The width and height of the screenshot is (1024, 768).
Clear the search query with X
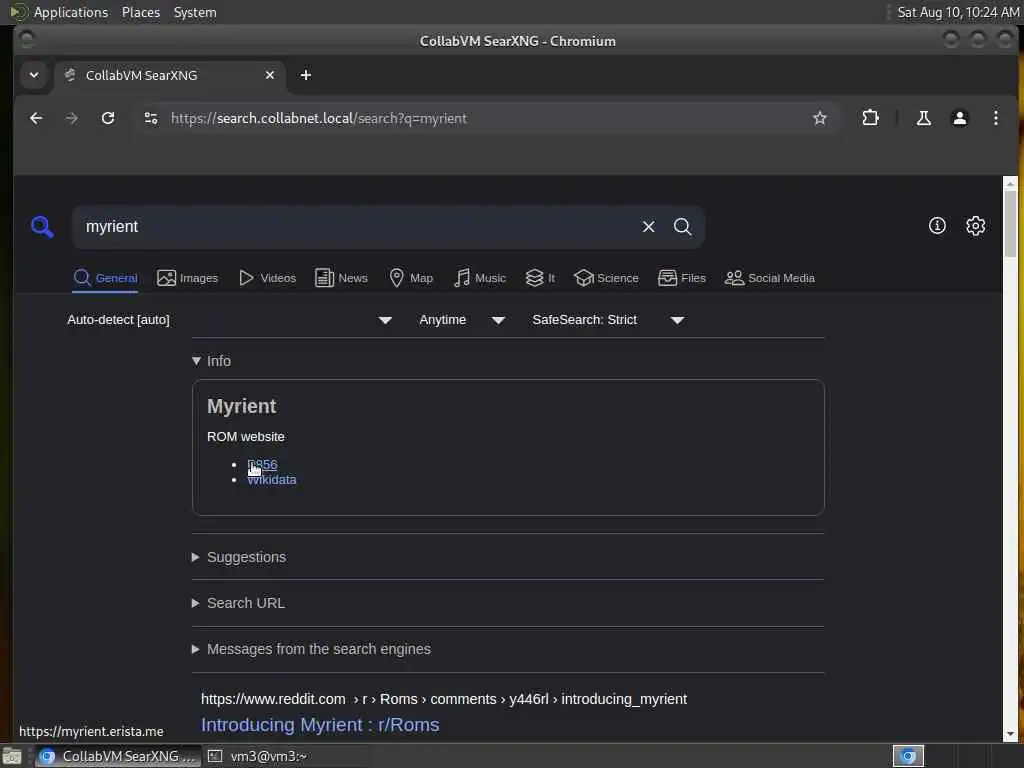click(x=648, y=227)
